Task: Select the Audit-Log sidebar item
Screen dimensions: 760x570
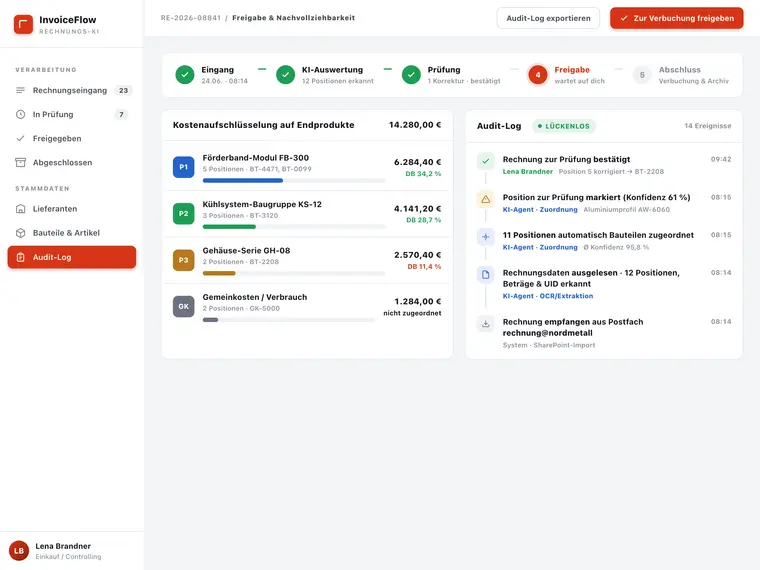Action: pos(72,257)
